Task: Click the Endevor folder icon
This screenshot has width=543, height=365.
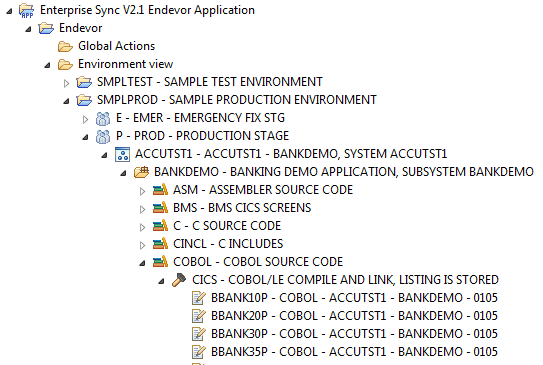Action: coord(46,28)
